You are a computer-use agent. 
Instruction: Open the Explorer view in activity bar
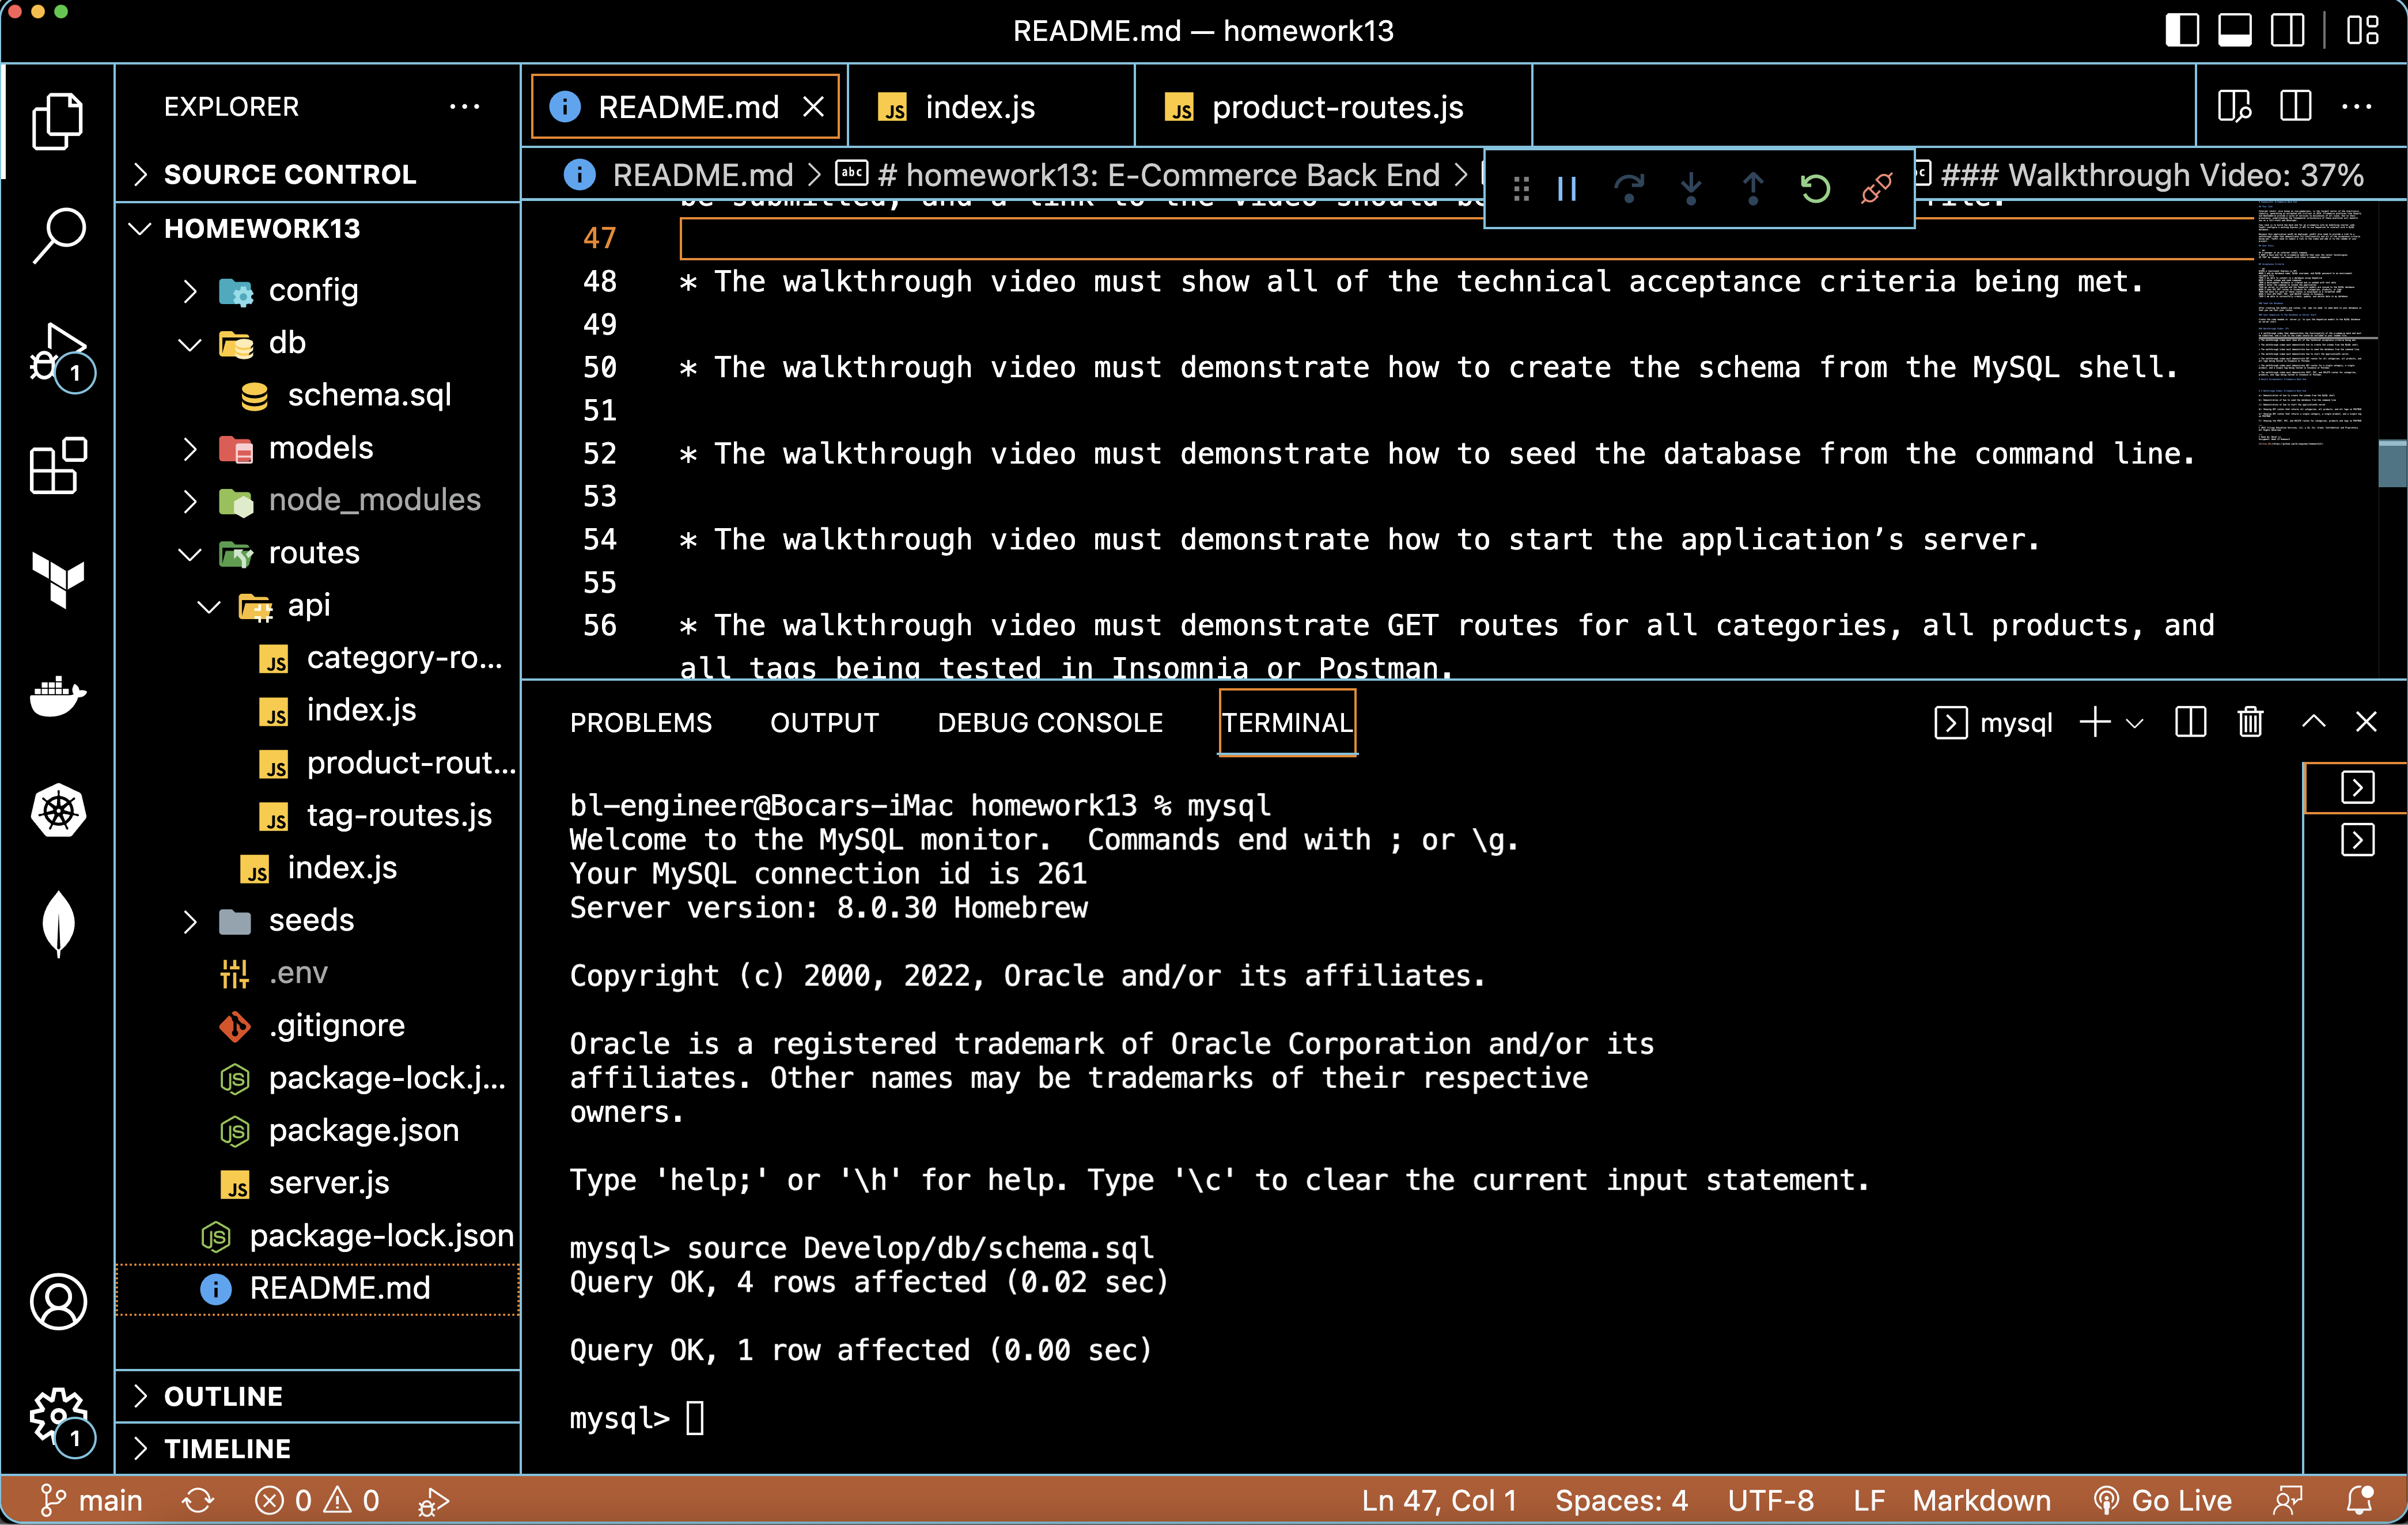tap(58, 122)
